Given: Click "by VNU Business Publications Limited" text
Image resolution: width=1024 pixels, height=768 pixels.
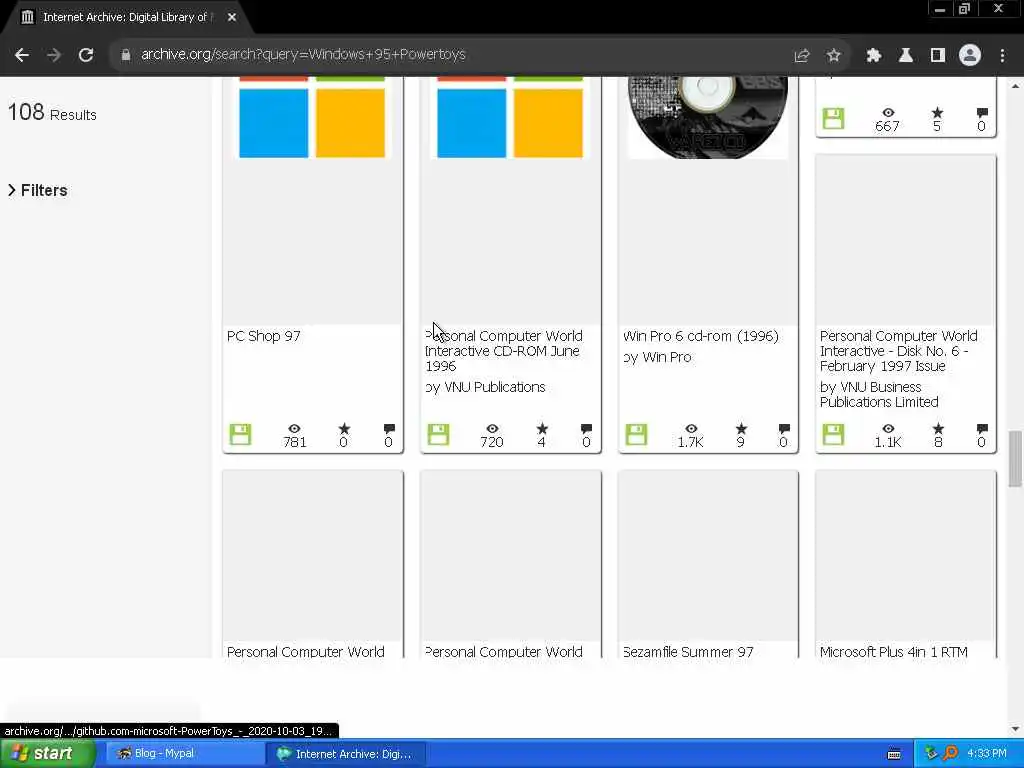Looking at the screenshot, I should point(879,394).
